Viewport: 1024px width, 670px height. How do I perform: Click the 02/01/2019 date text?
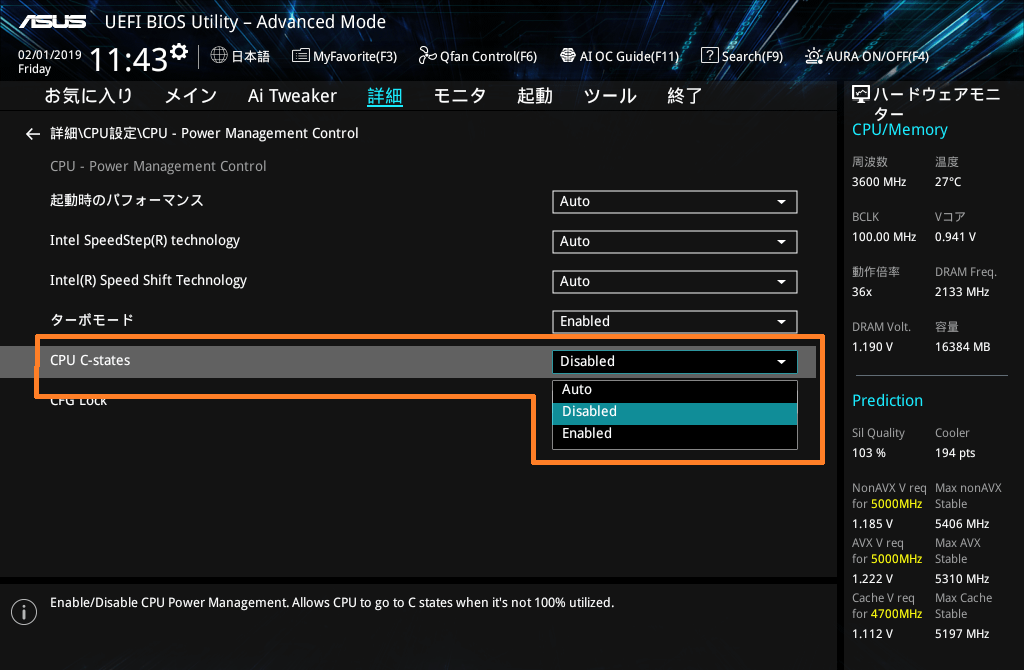(x=50, y=55)
